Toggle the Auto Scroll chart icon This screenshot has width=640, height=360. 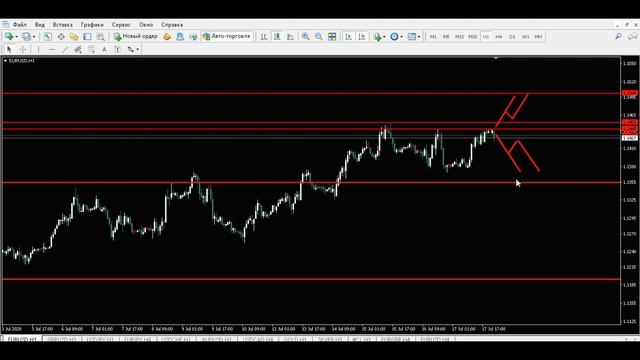point(348,37)
